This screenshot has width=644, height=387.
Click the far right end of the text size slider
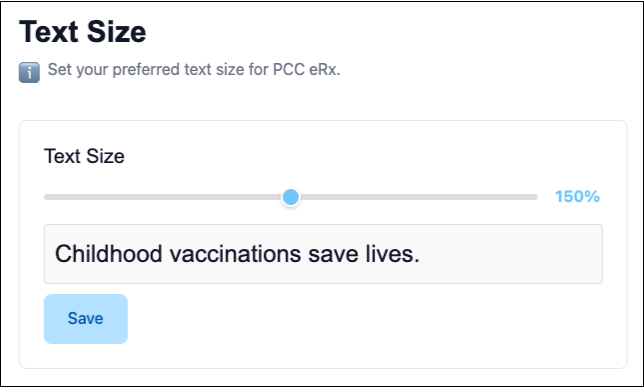536,197
